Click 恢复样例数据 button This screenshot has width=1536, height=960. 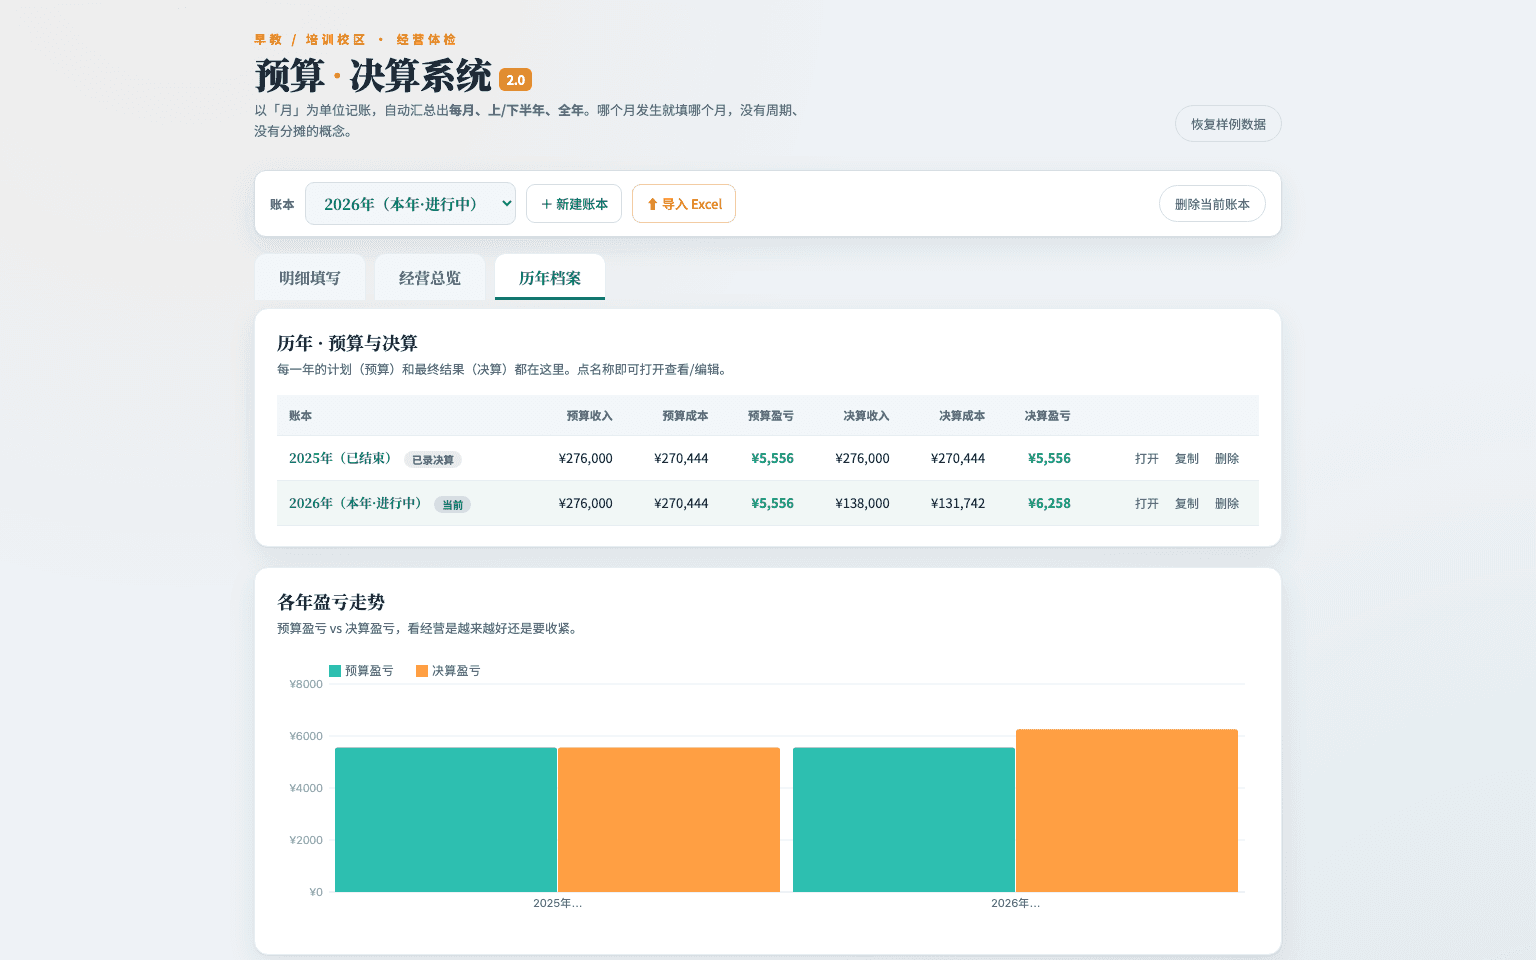coord(1228,124)
